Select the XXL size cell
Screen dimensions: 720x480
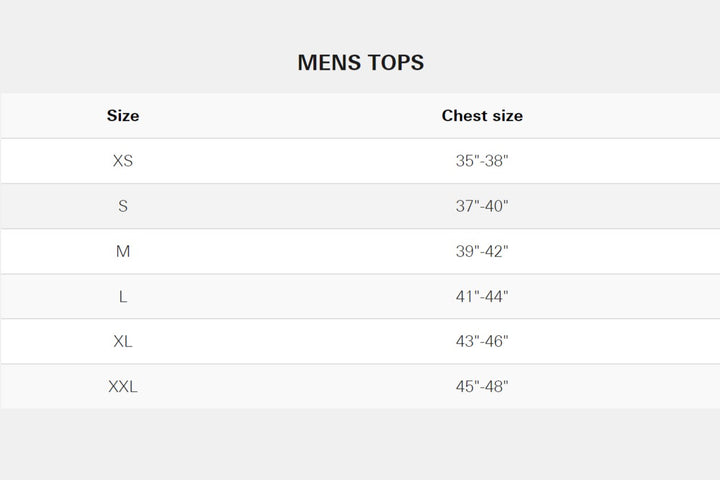point(123,386)
